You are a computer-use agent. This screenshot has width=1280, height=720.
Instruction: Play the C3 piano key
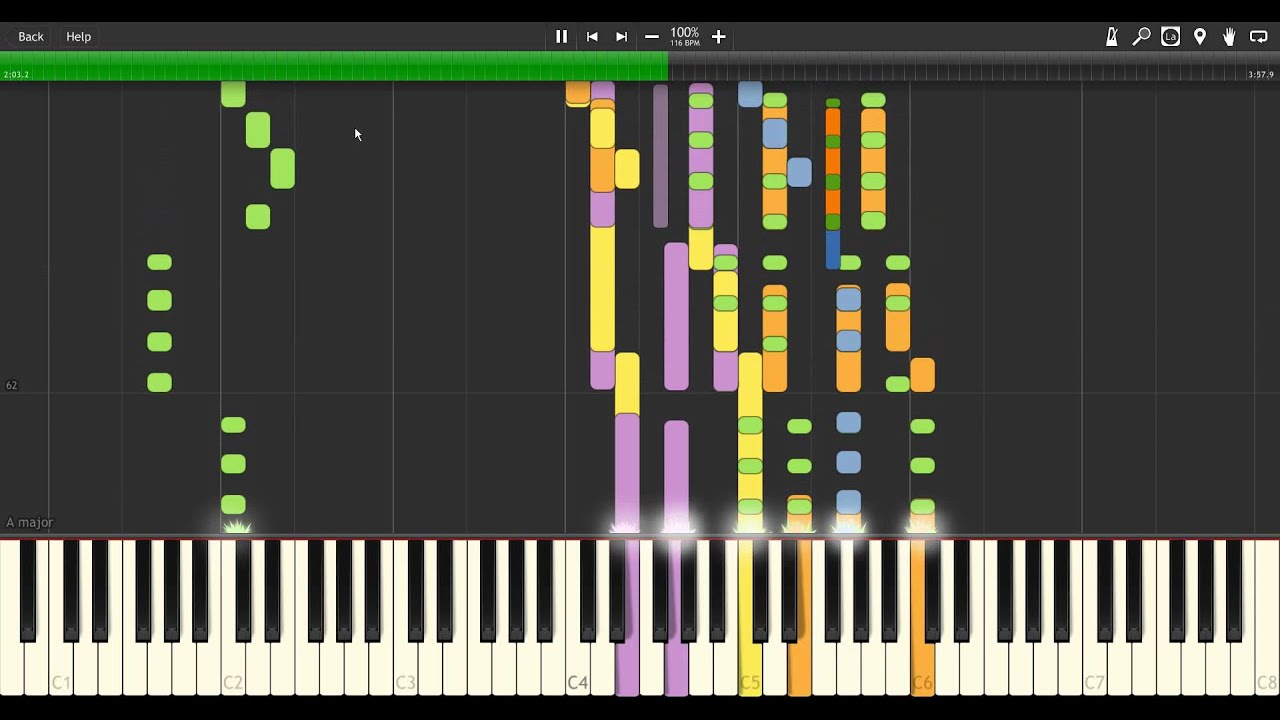pyautogui.click(x=405, y=670)
